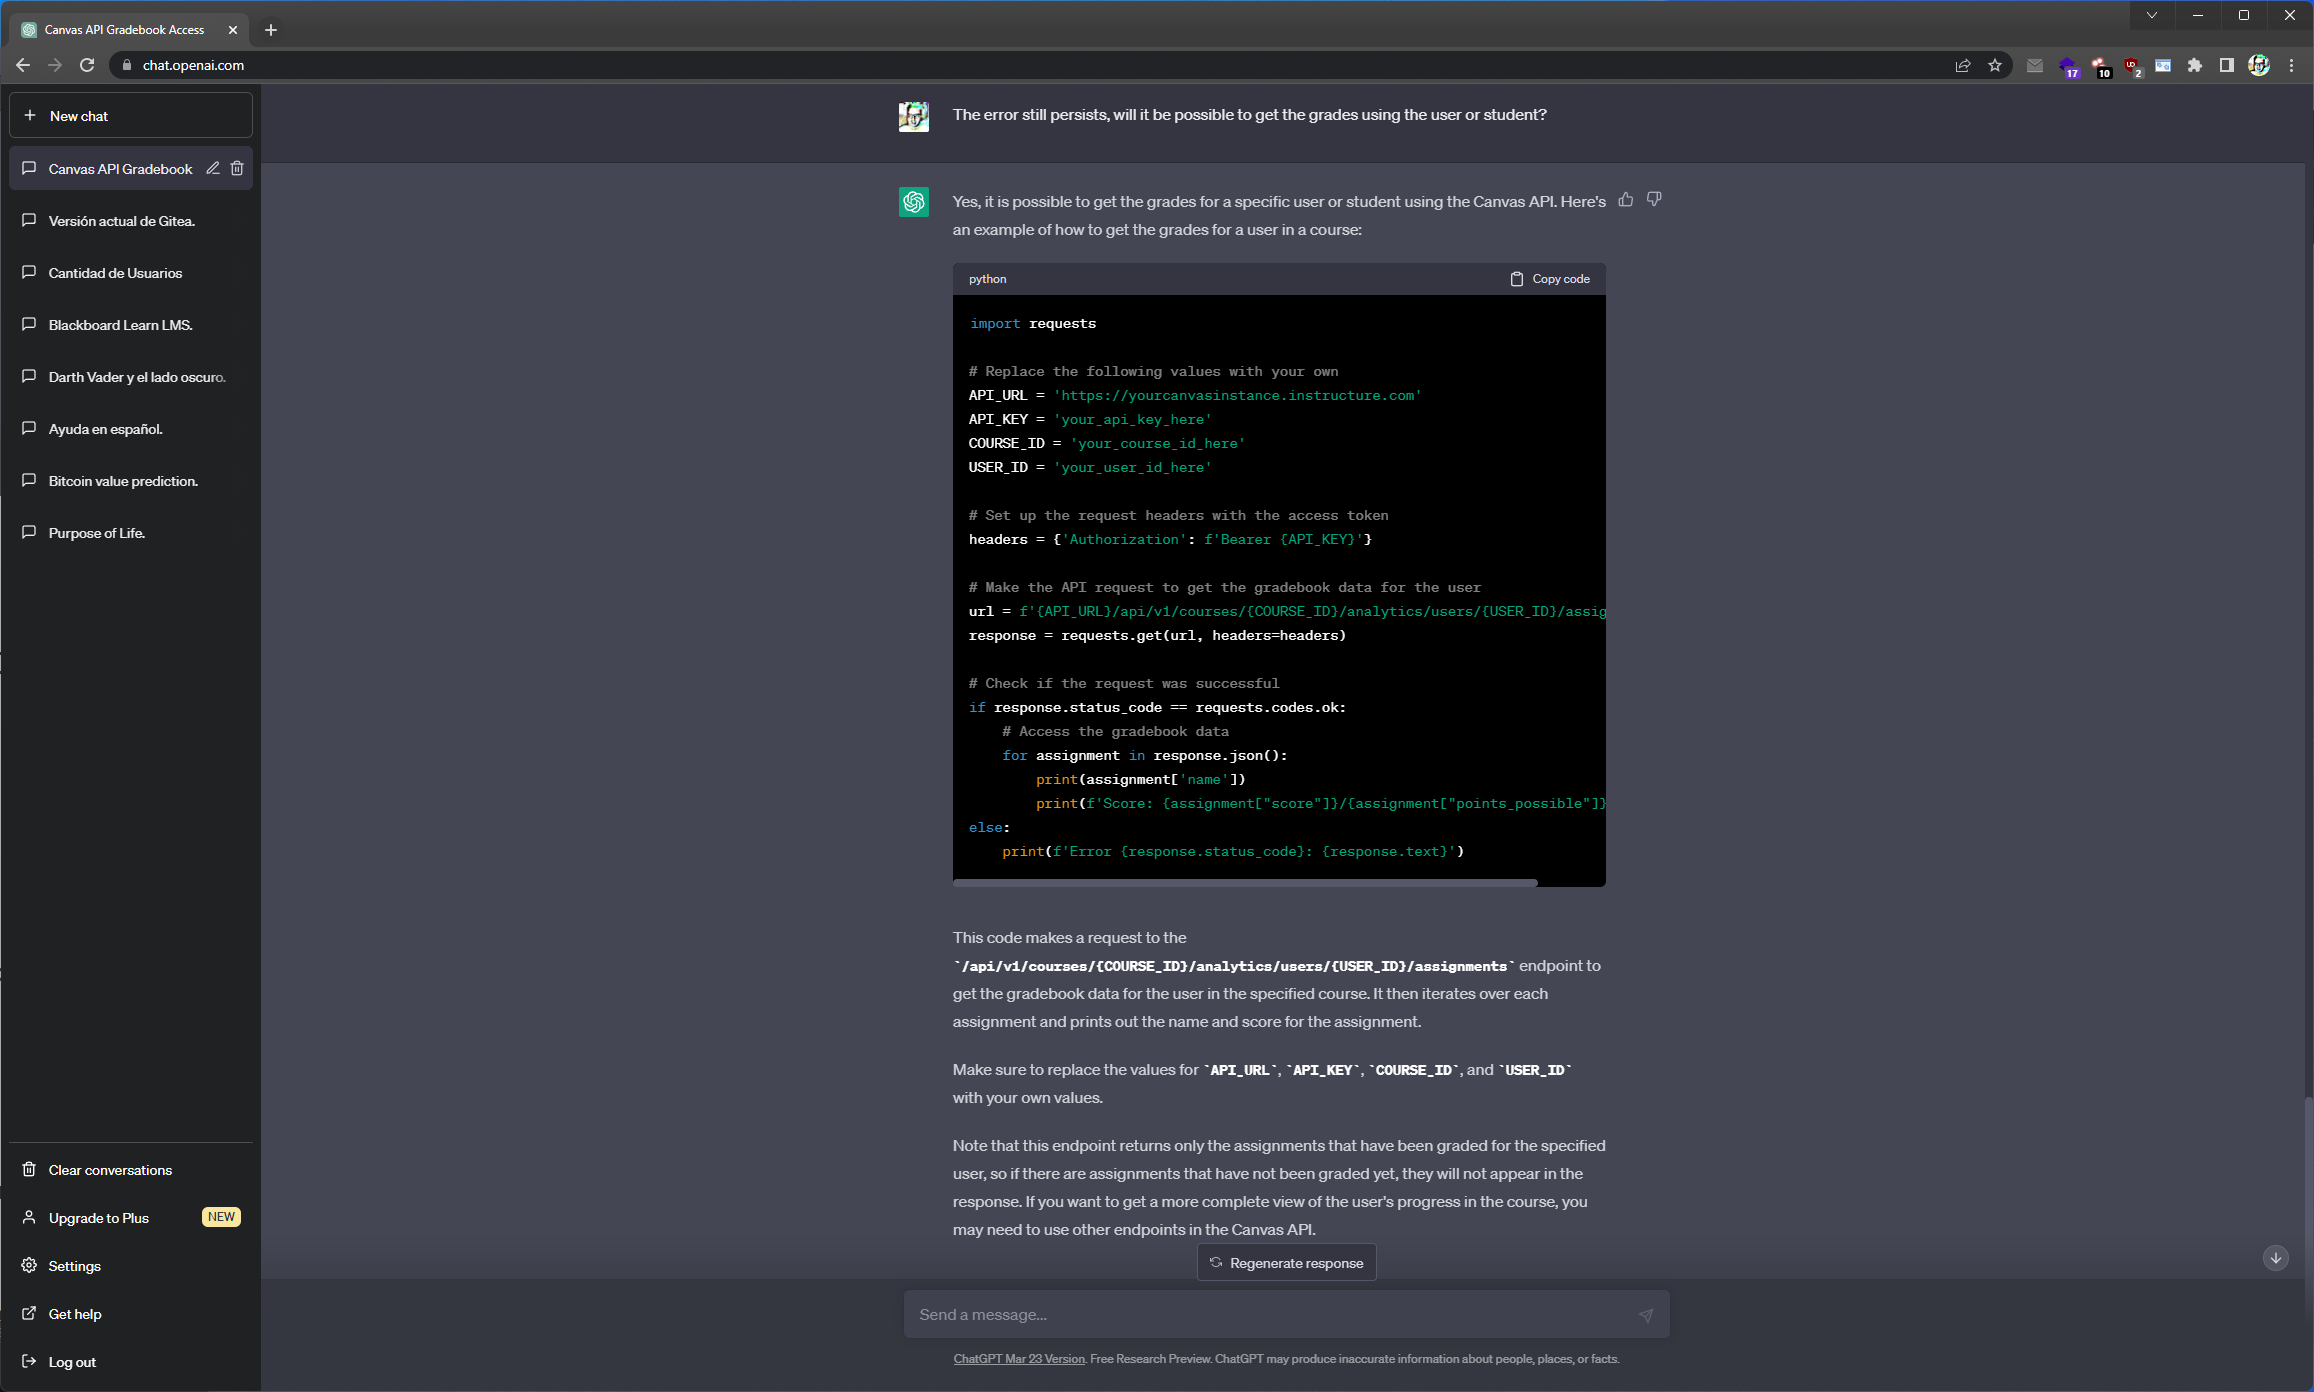Open the ChatGPT Mar 23 Version link
Screen dimensions: 2314x1392
click(1018, 1359)
